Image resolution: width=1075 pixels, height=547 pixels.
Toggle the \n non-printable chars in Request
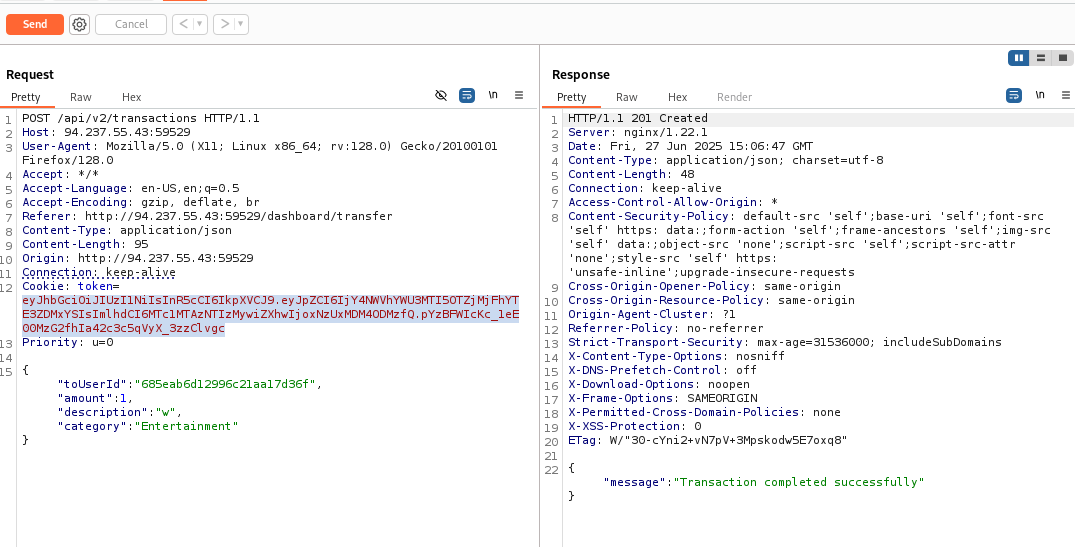tap(493, 96)
